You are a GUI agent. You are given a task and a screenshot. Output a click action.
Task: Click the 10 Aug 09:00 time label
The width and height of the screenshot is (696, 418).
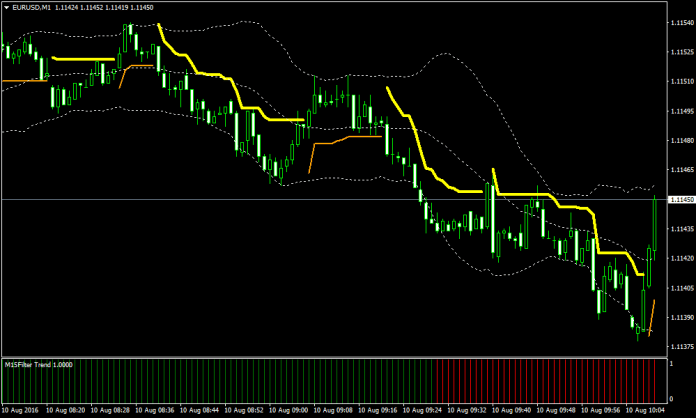coord(289,410)
